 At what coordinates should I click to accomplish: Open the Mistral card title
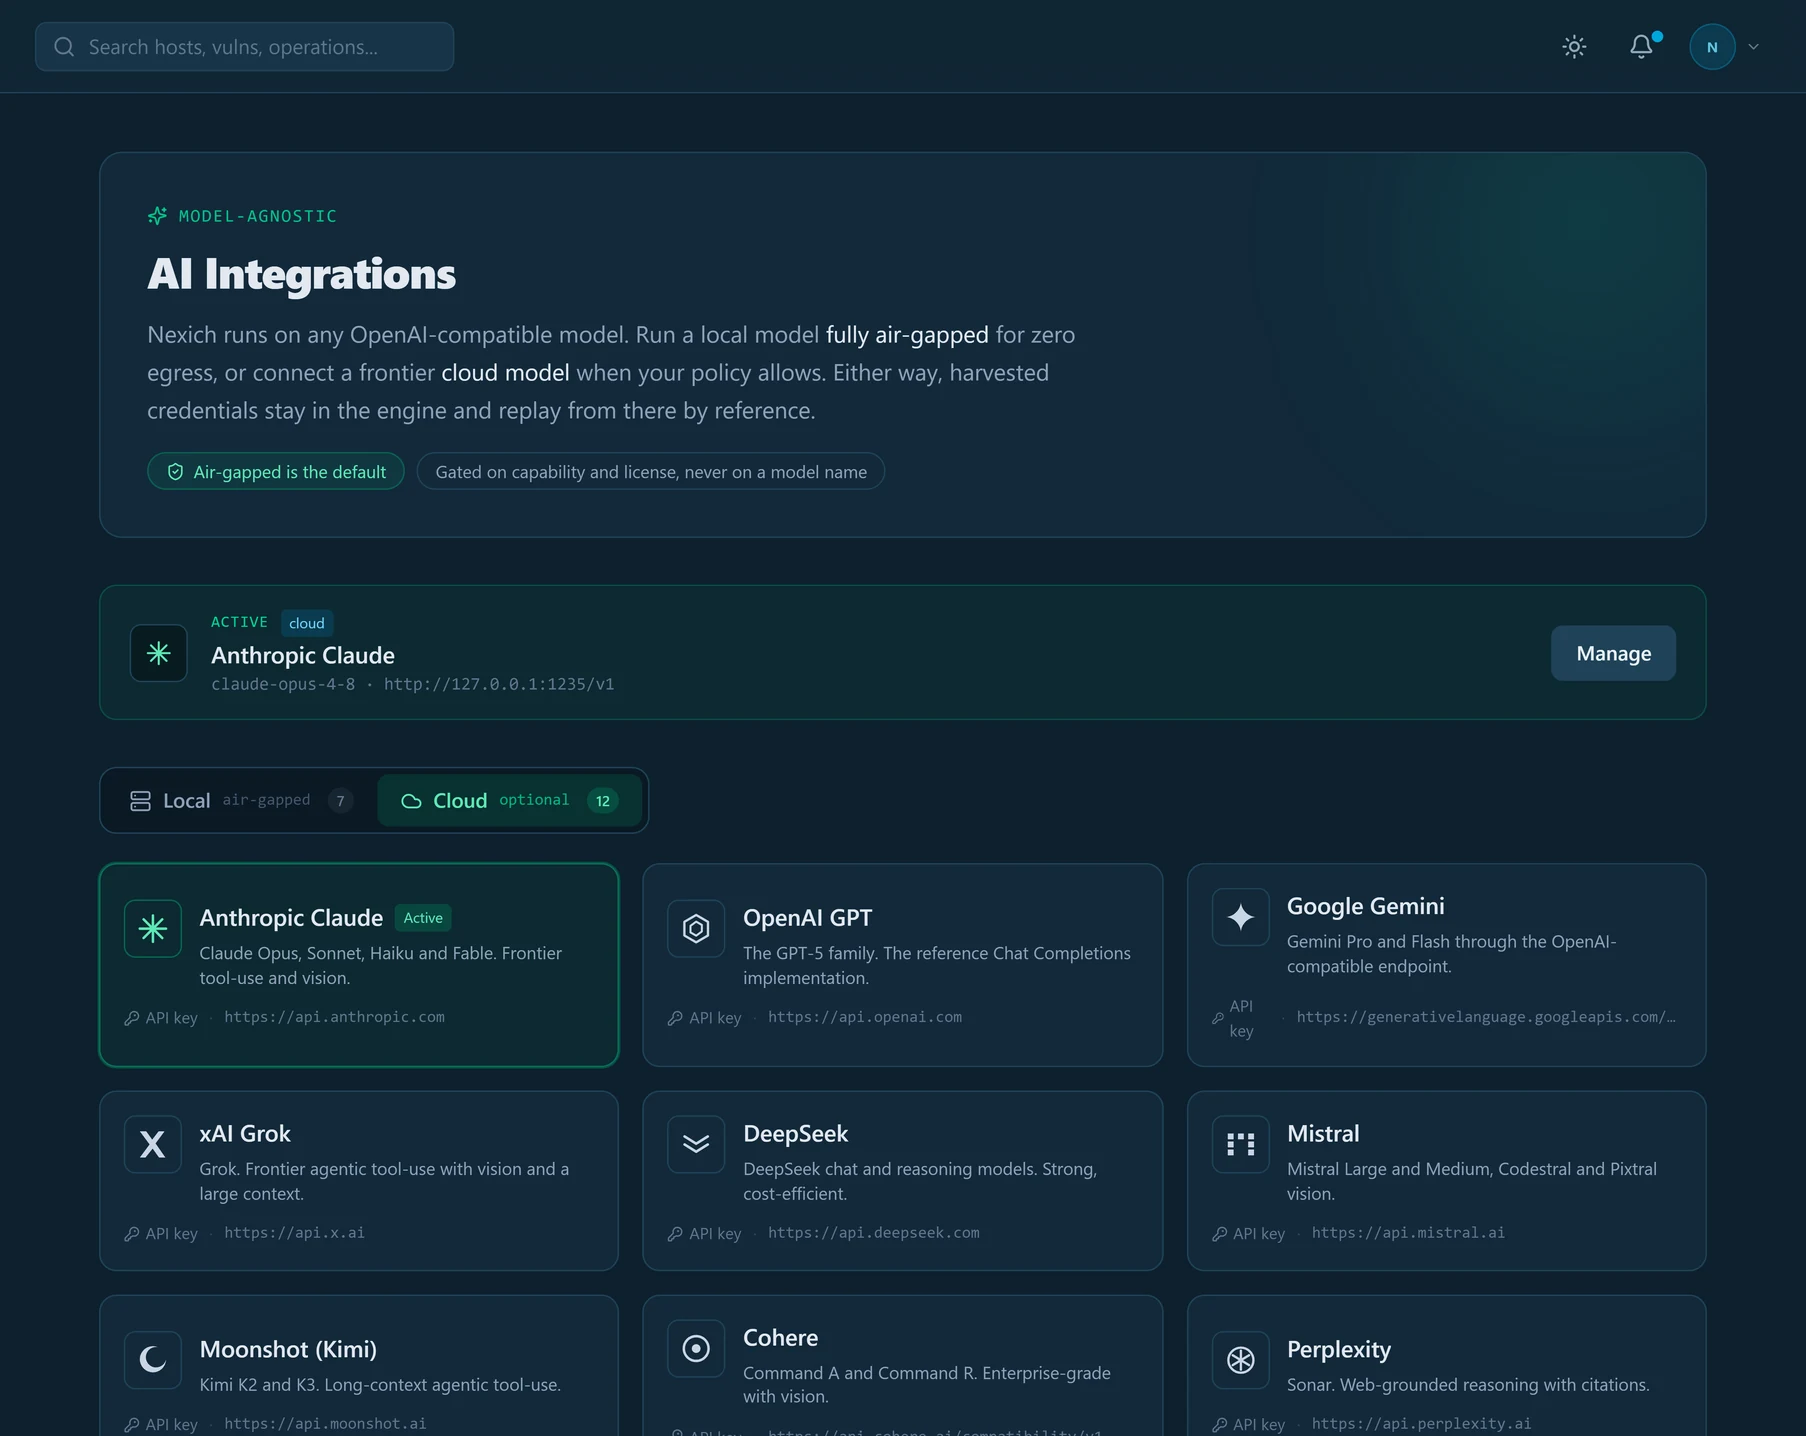[1323, 1133]
